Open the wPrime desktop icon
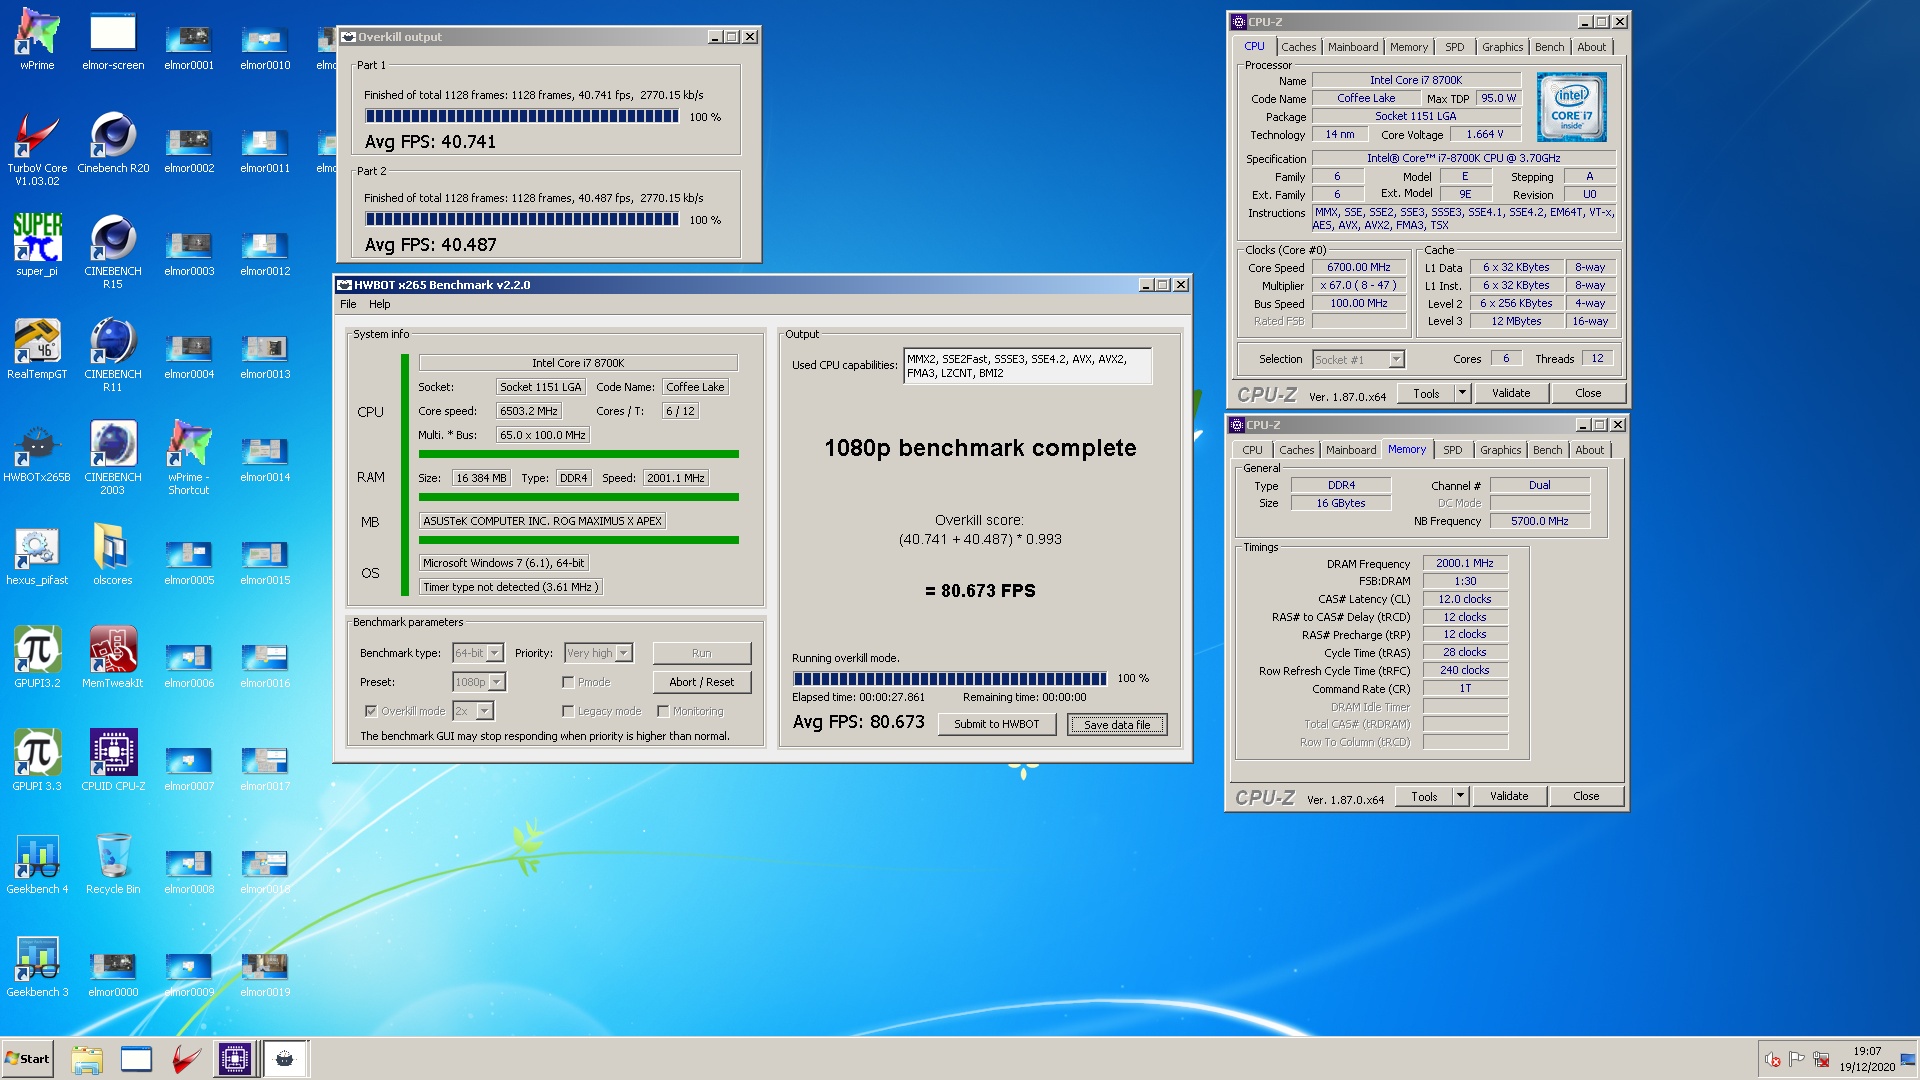This screenshot has height=1080, width=1920. coord(37,40)
